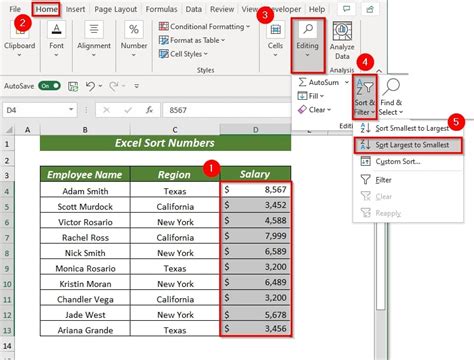This screenshot has height=360, width=474.
Task: Expand the AutoSum dropdown arrow
Action: coord(347,82)
